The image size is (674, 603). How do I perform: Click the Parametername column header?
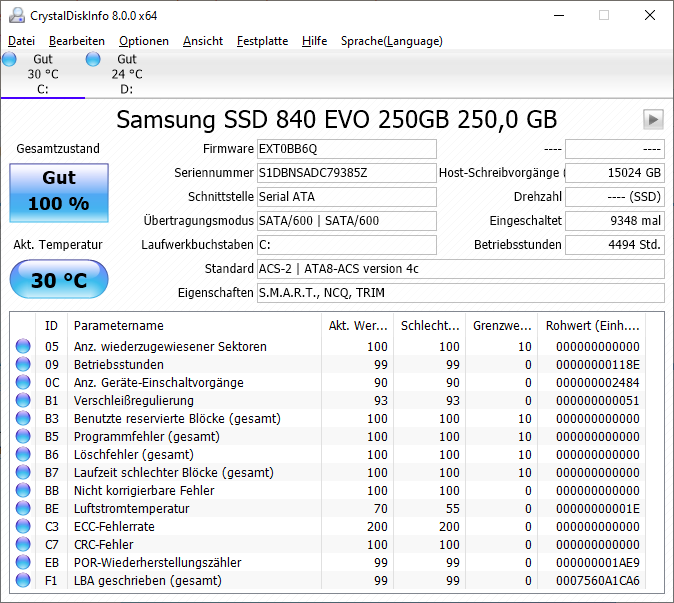coord(194,326)
